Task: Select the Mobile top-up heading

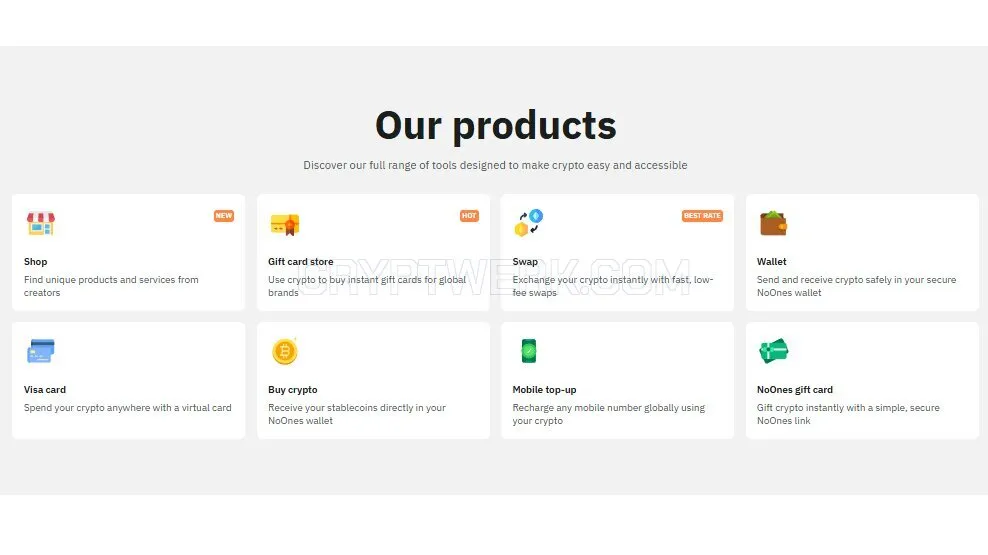Action: pyautogui.click(x=544, y=389)
